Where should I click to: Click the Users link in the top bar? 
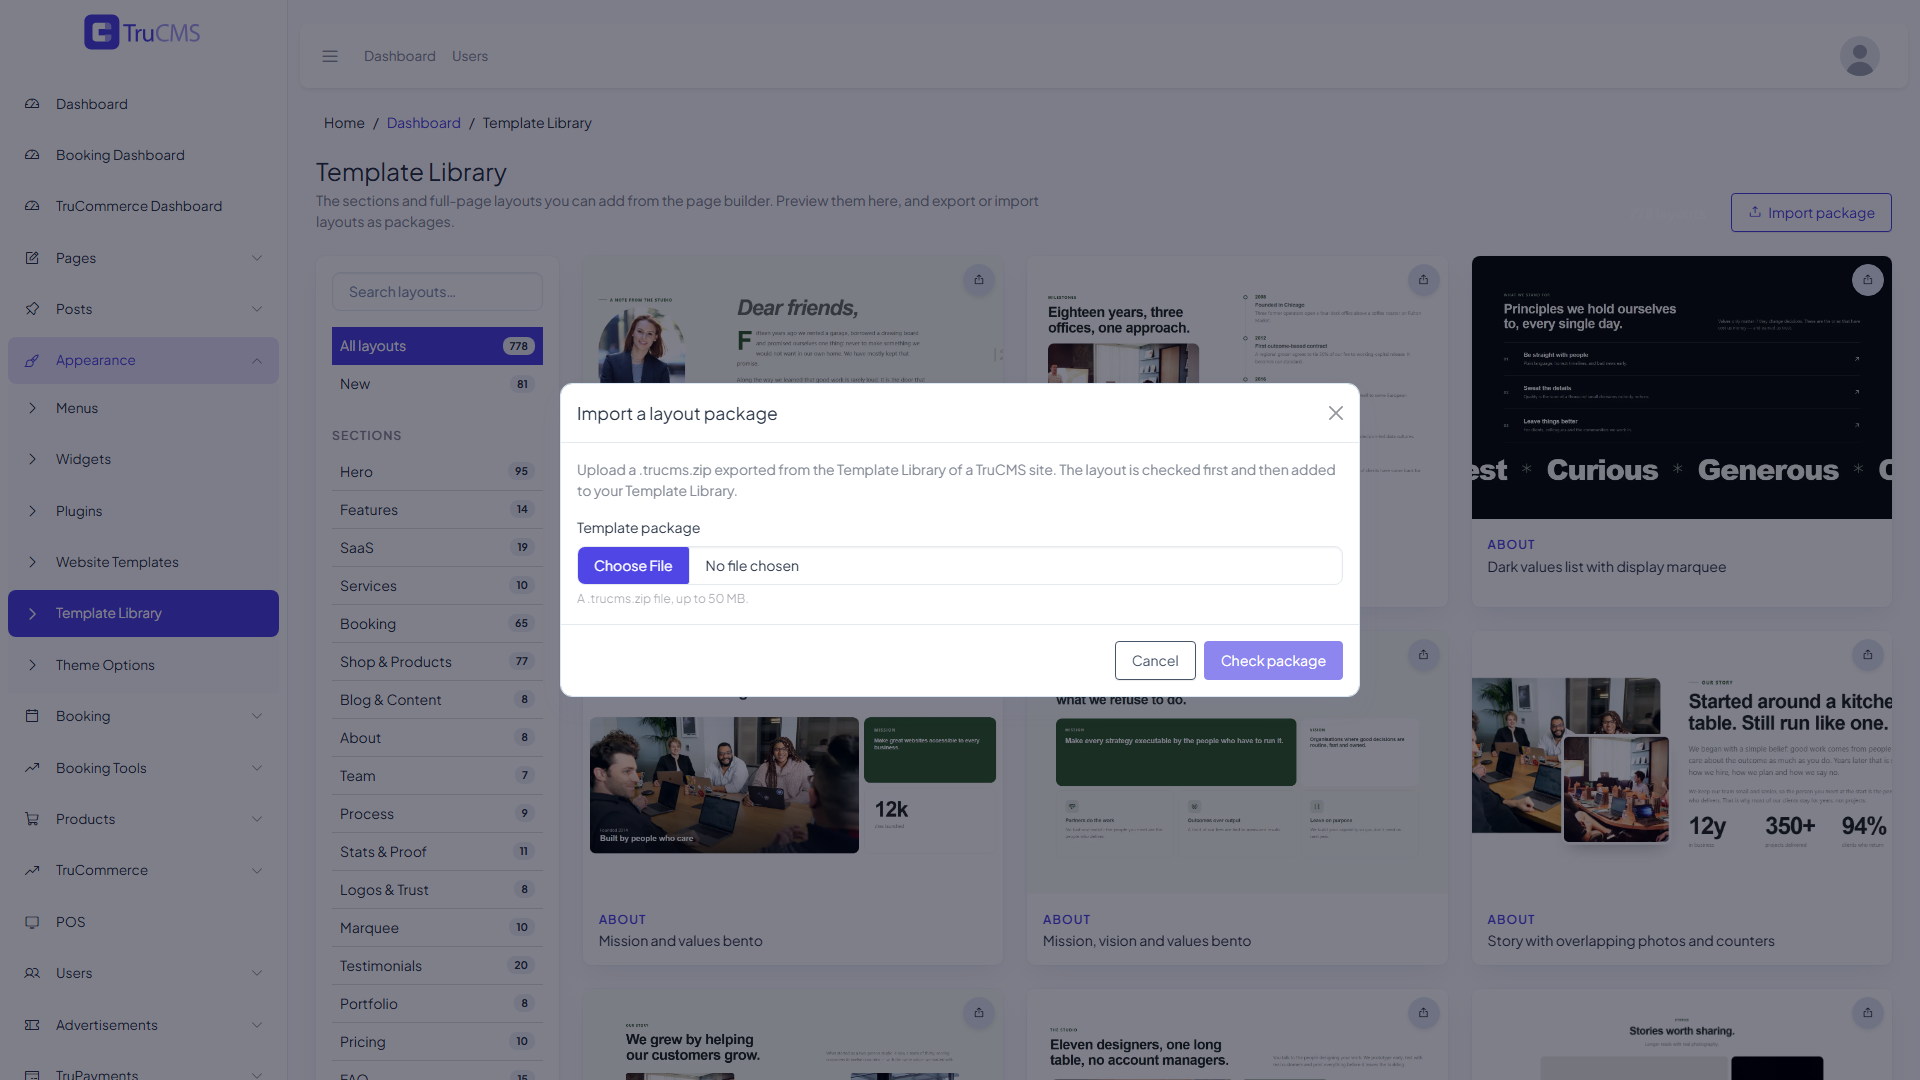pyautogui.click(x=470, y=56)
